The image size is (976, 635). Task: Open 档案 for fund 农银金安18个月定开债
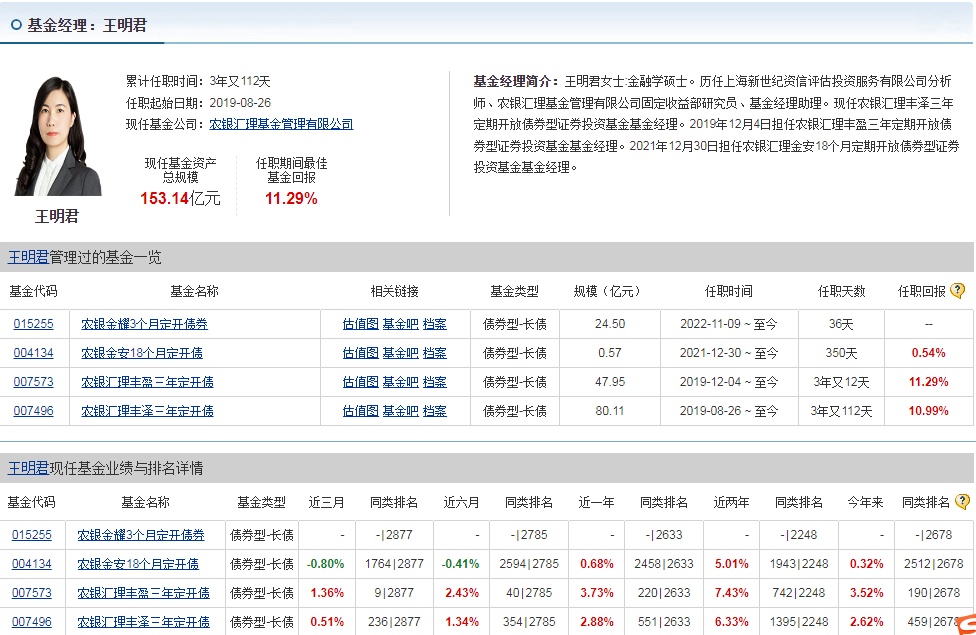tap(434, 353)
